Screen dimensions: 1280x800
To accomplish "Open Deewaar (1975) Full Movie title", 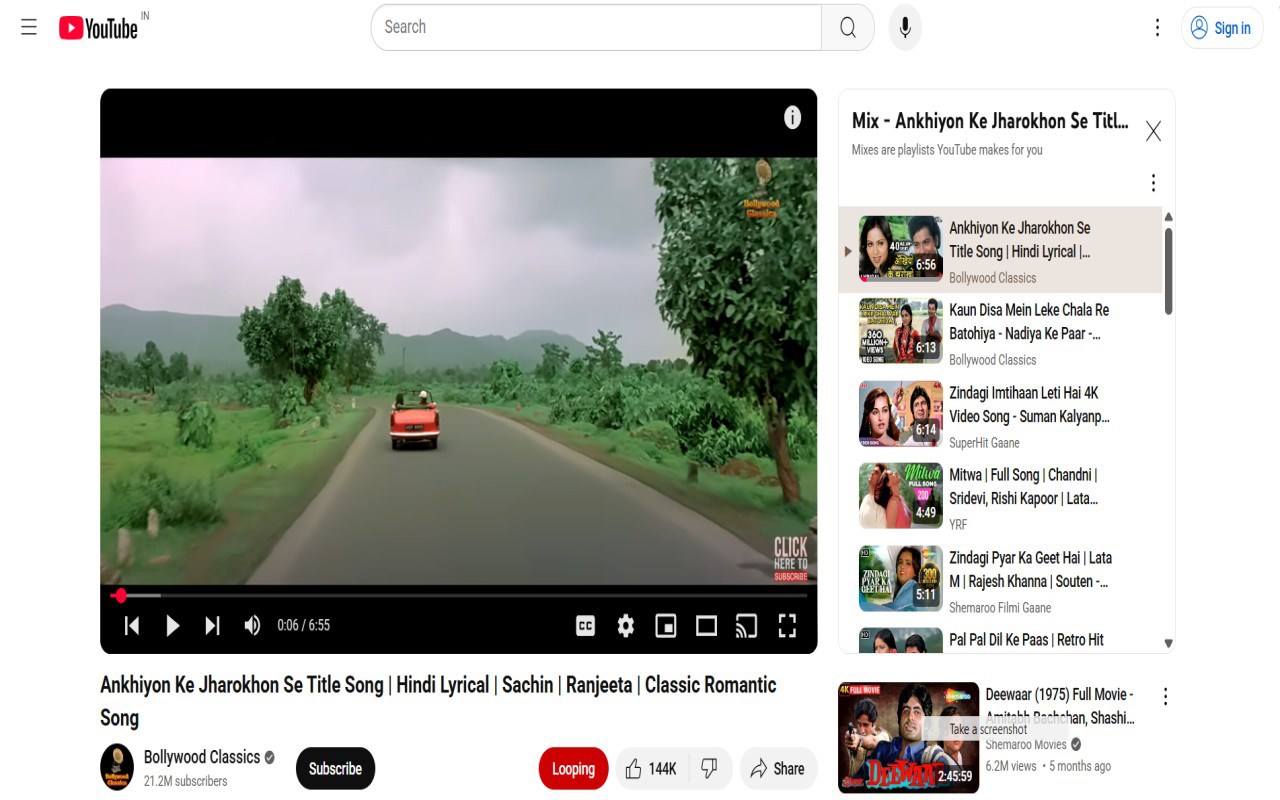I will pyautogui.click(x=1060, y=706).
